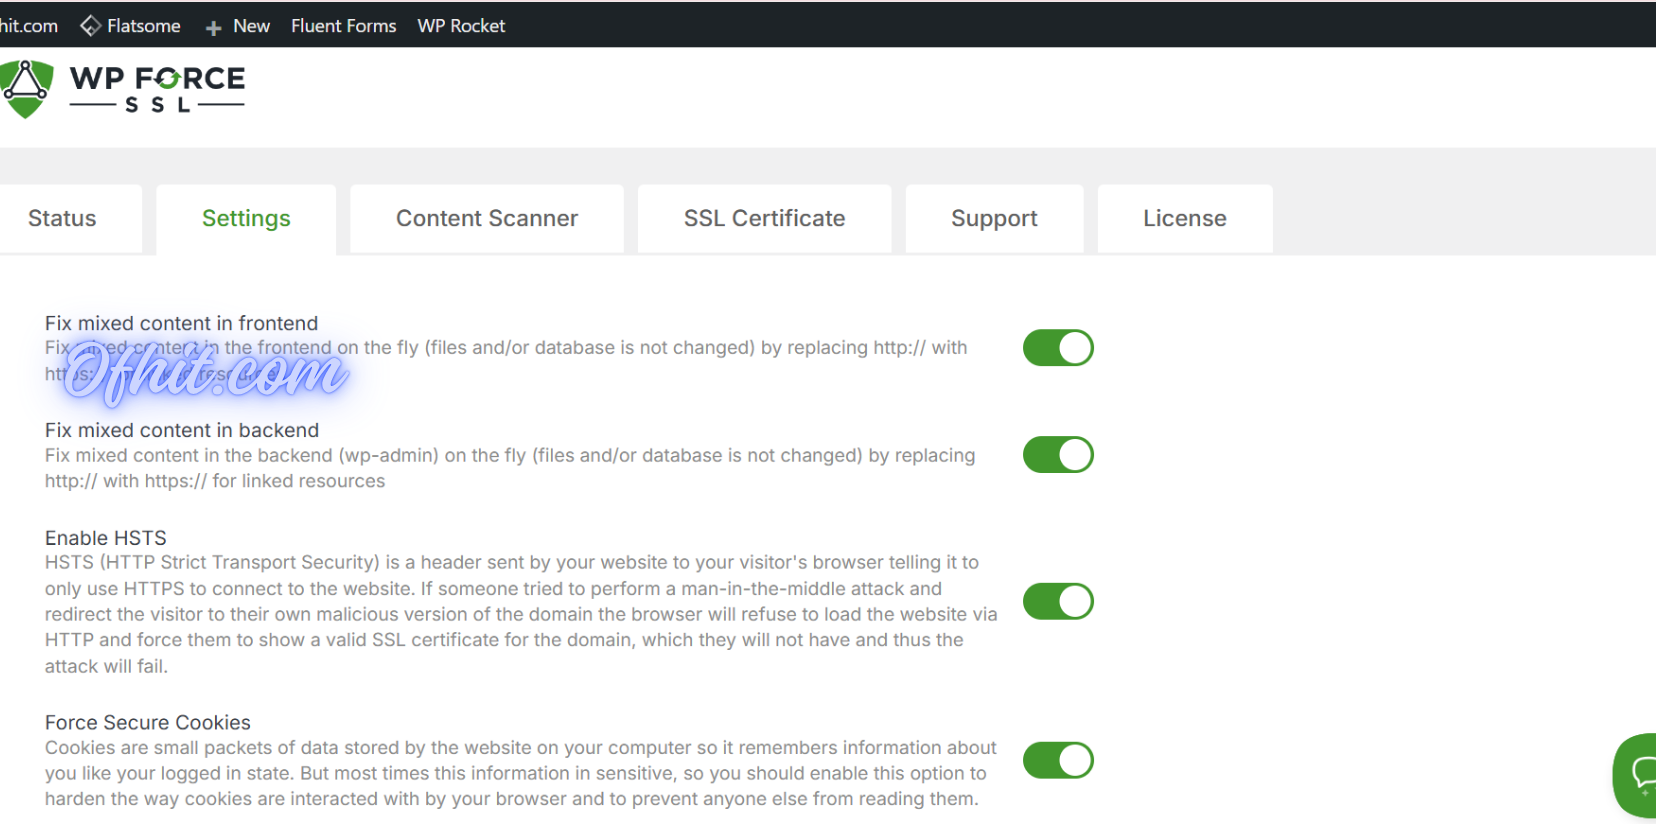1656x824 pixels.
Task: Disable Fix mixed content in frontend
Action: point(1058,348)
